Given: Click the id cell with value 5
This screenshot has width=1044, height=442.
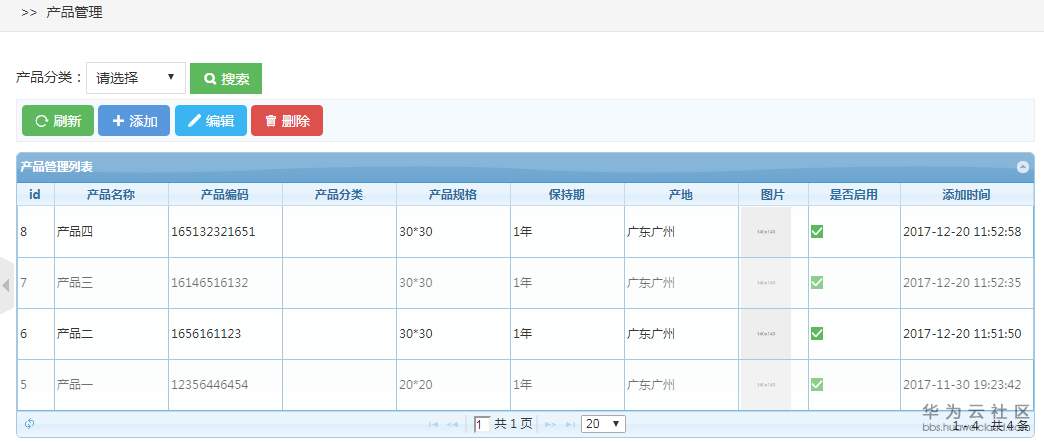Looking at the screenshot, I should pos(36,385).
